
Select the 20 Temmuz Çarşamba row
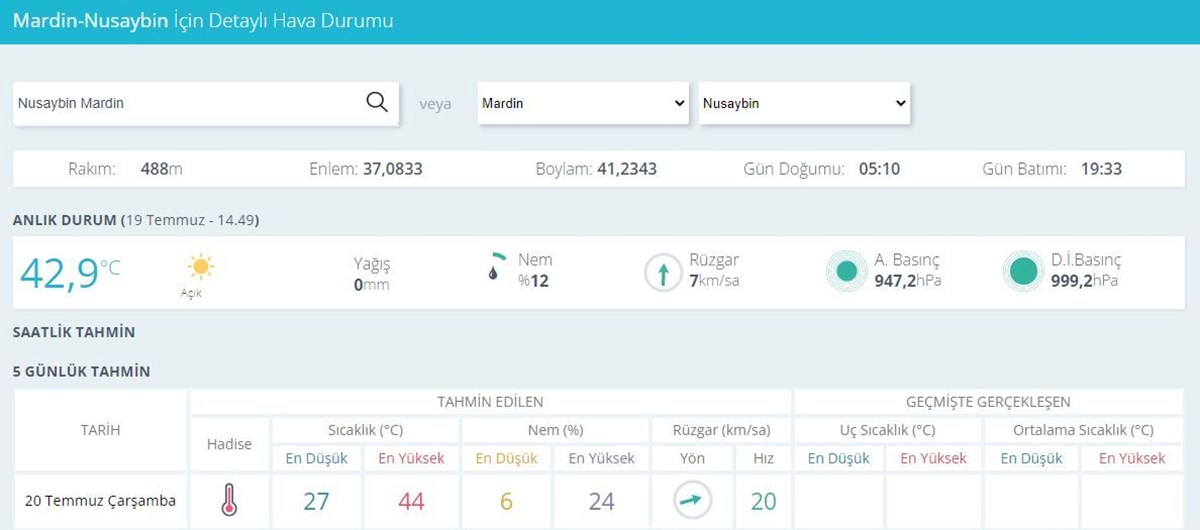pos(100,501)
